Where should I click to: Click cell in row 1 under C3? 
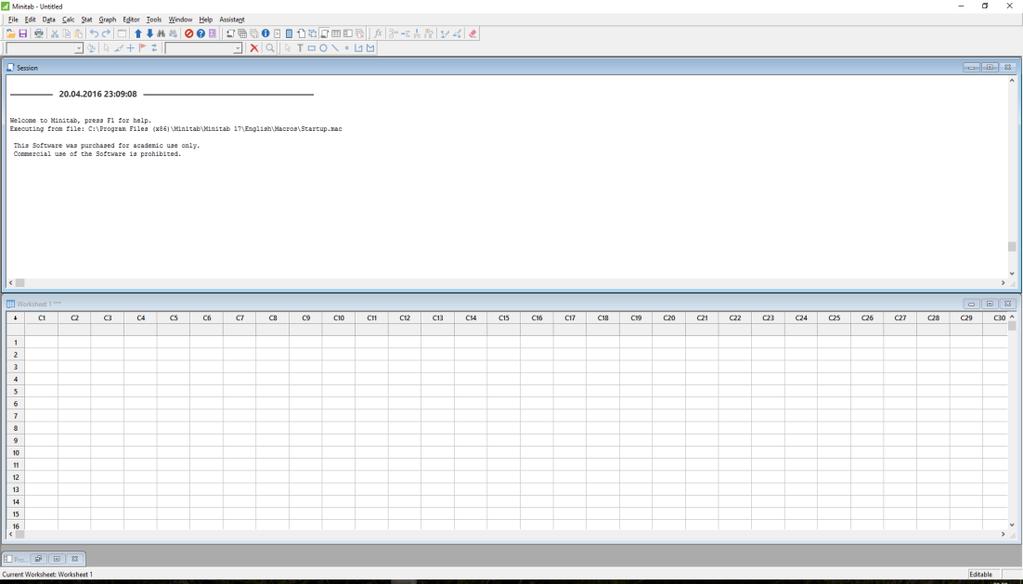pyautogui.click(x=108, y=343)
